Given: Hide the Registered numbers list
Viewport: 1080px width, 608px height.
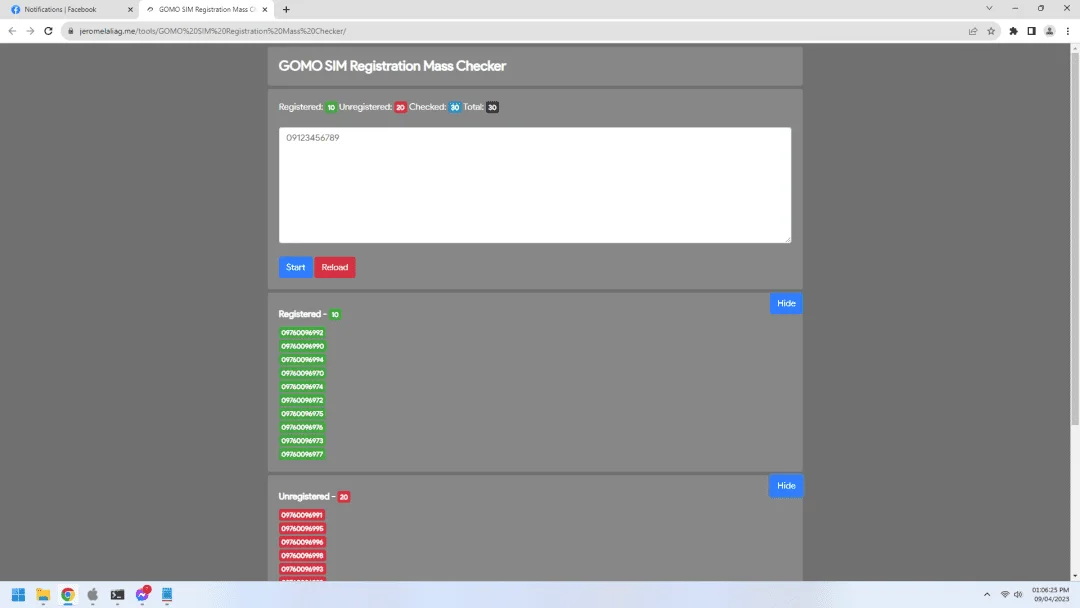Looking at the screenshot, I should tap(786, 303).
